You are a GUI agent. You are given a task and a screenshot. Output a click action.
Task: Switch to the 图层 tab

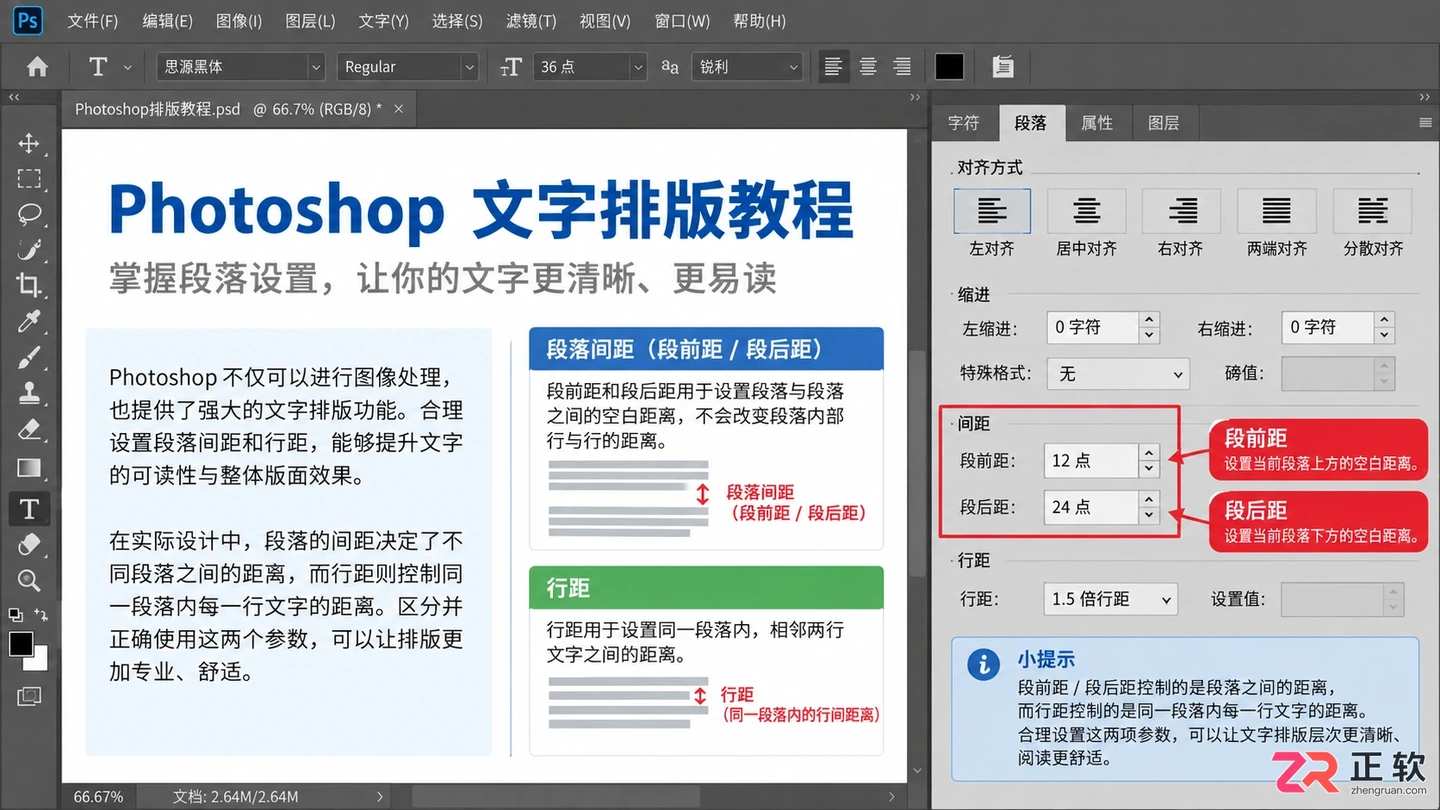pyautogui.click(x=1164, y=123)
